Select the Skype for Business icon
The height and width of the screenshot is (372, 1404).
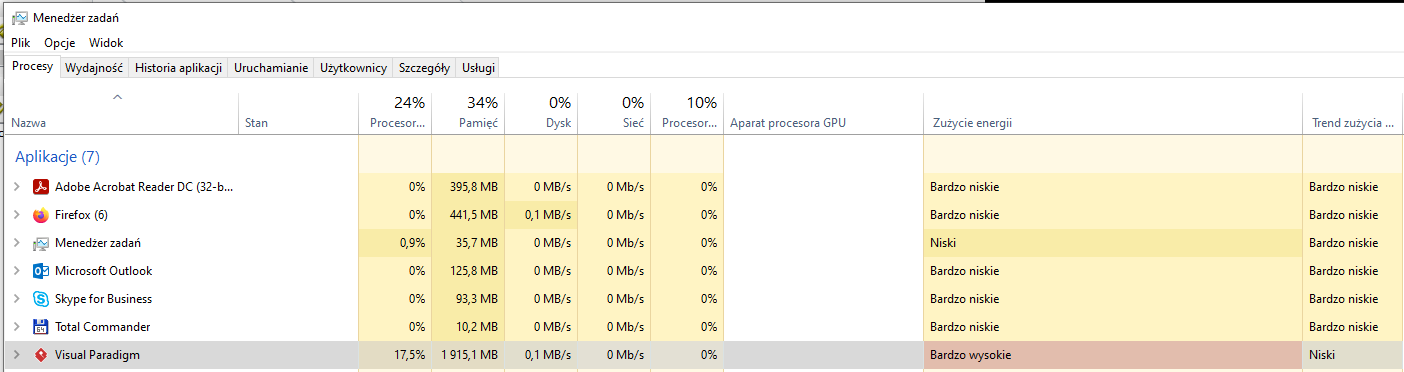click(41, 299)
